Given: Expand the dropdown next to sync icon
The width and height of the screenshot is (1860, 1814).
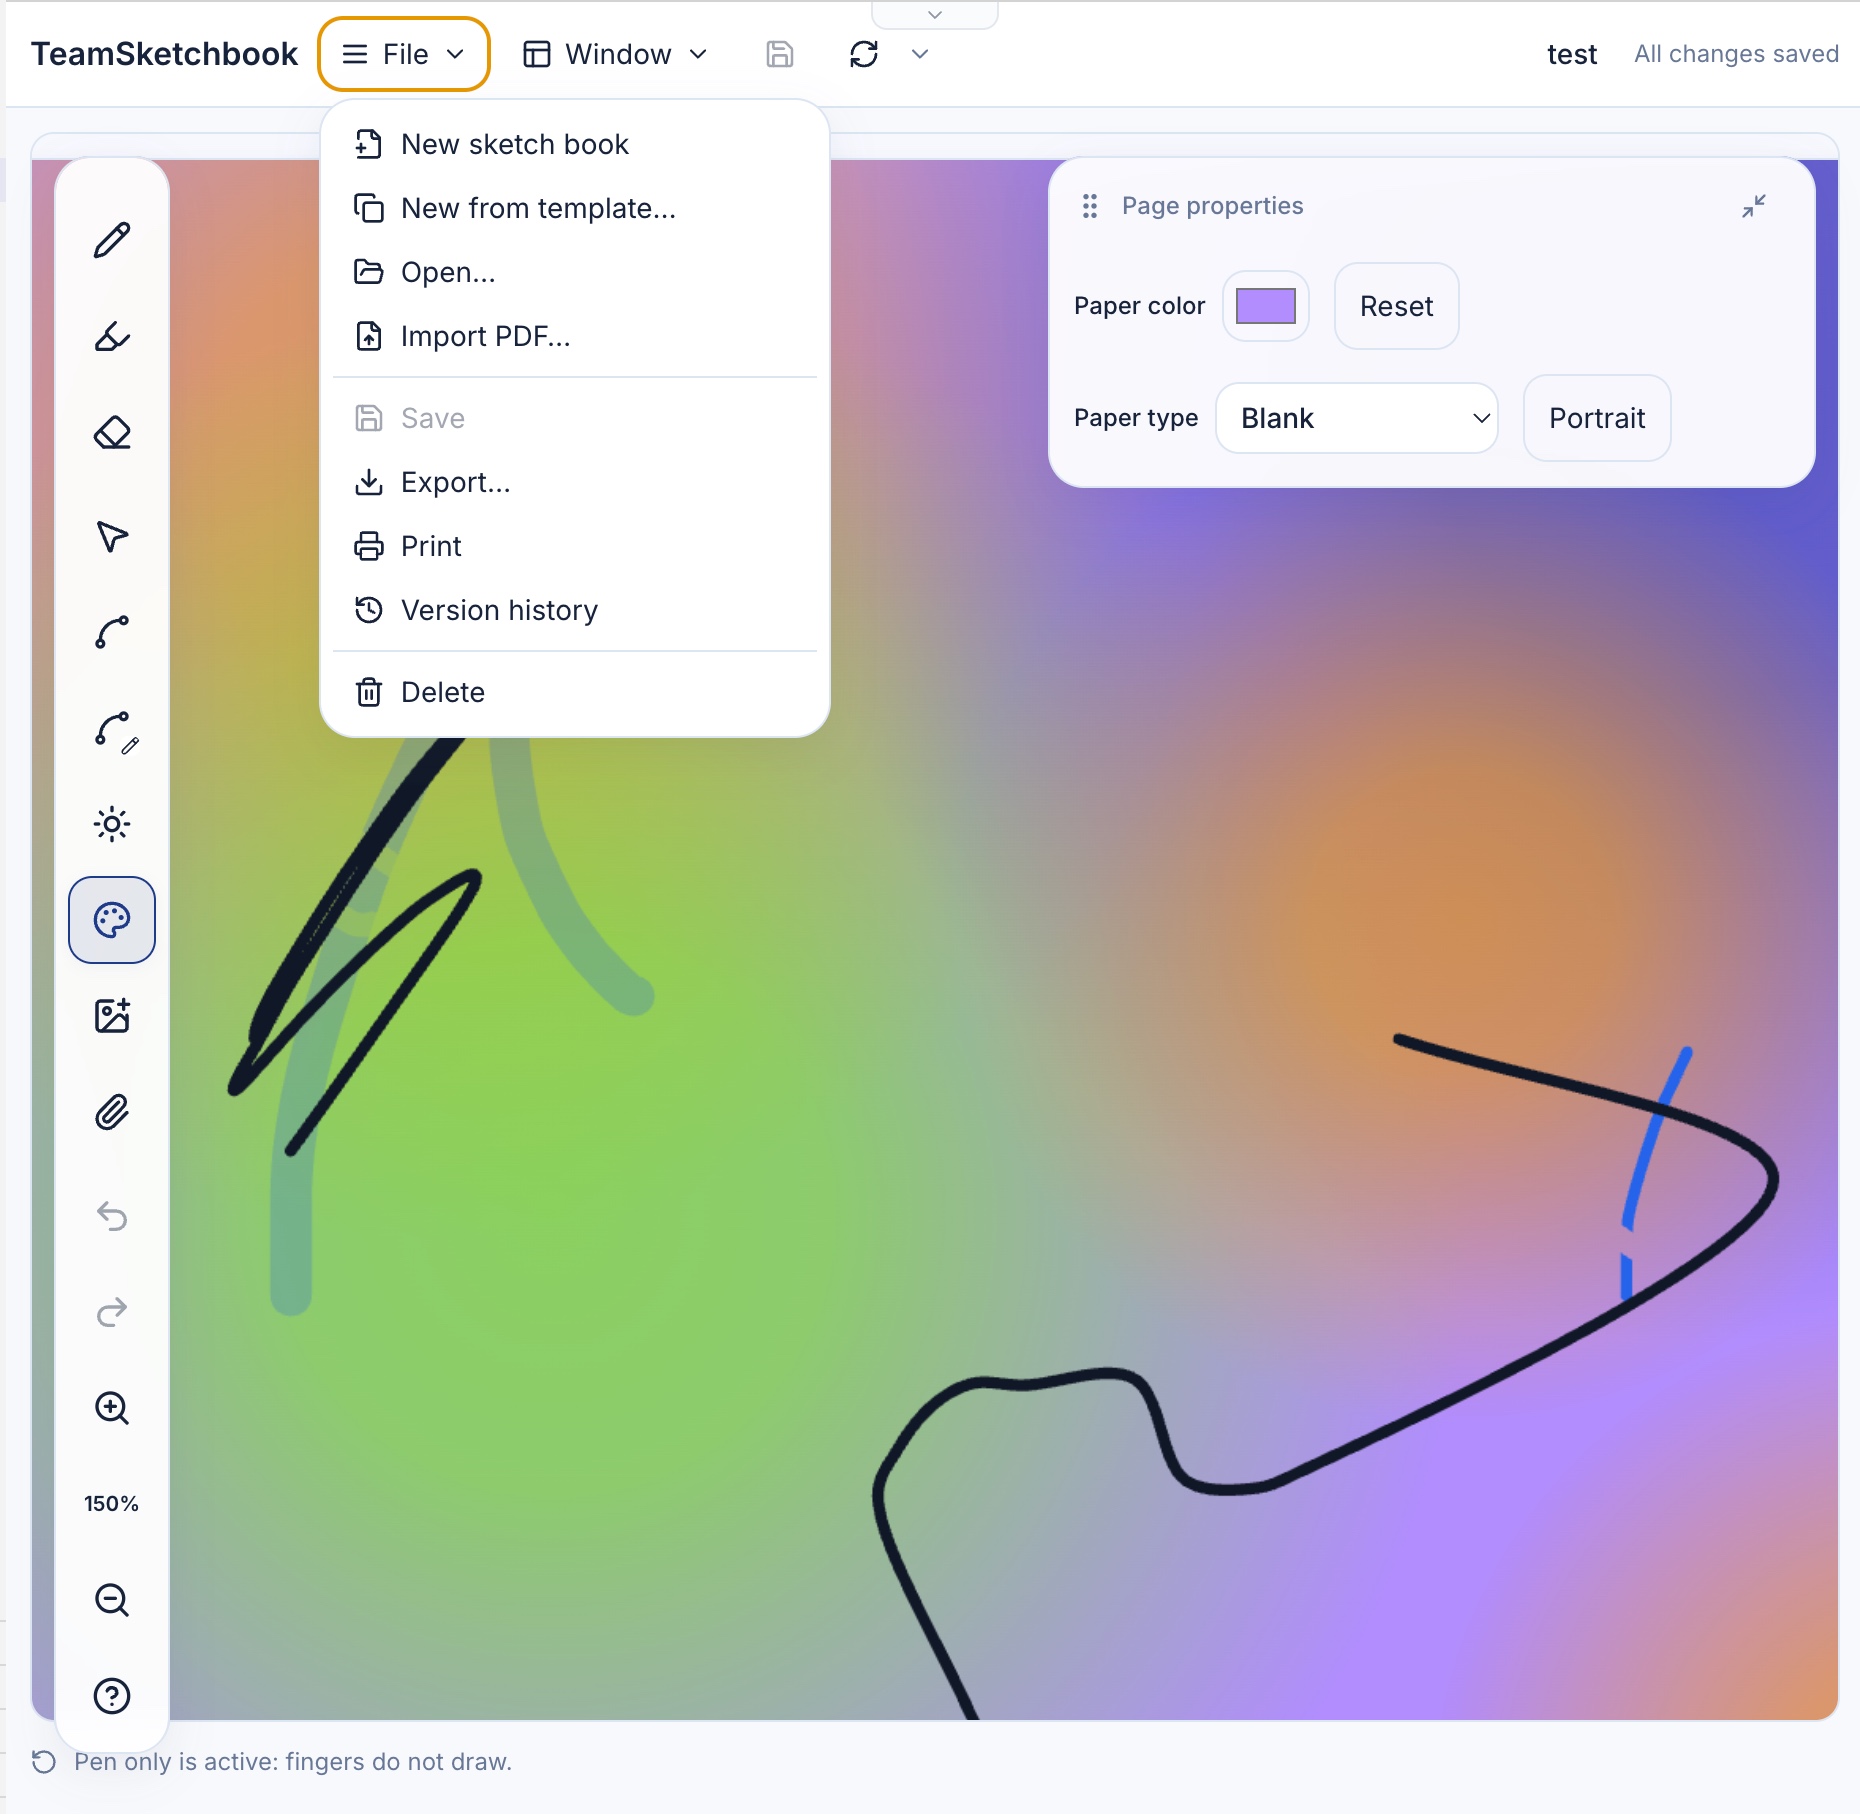Looking at the screenshot, I should 920,54.
